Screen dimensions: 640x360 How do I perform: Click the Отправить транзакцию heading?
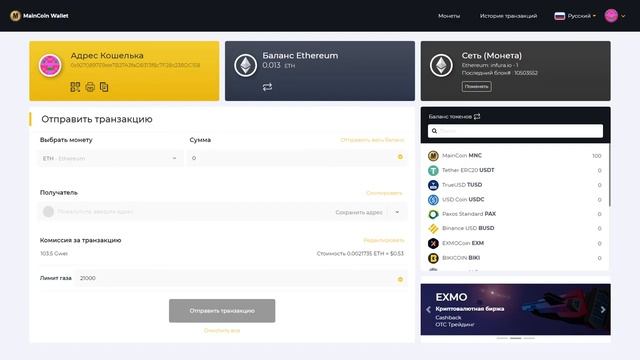click(x=97, y=119)
